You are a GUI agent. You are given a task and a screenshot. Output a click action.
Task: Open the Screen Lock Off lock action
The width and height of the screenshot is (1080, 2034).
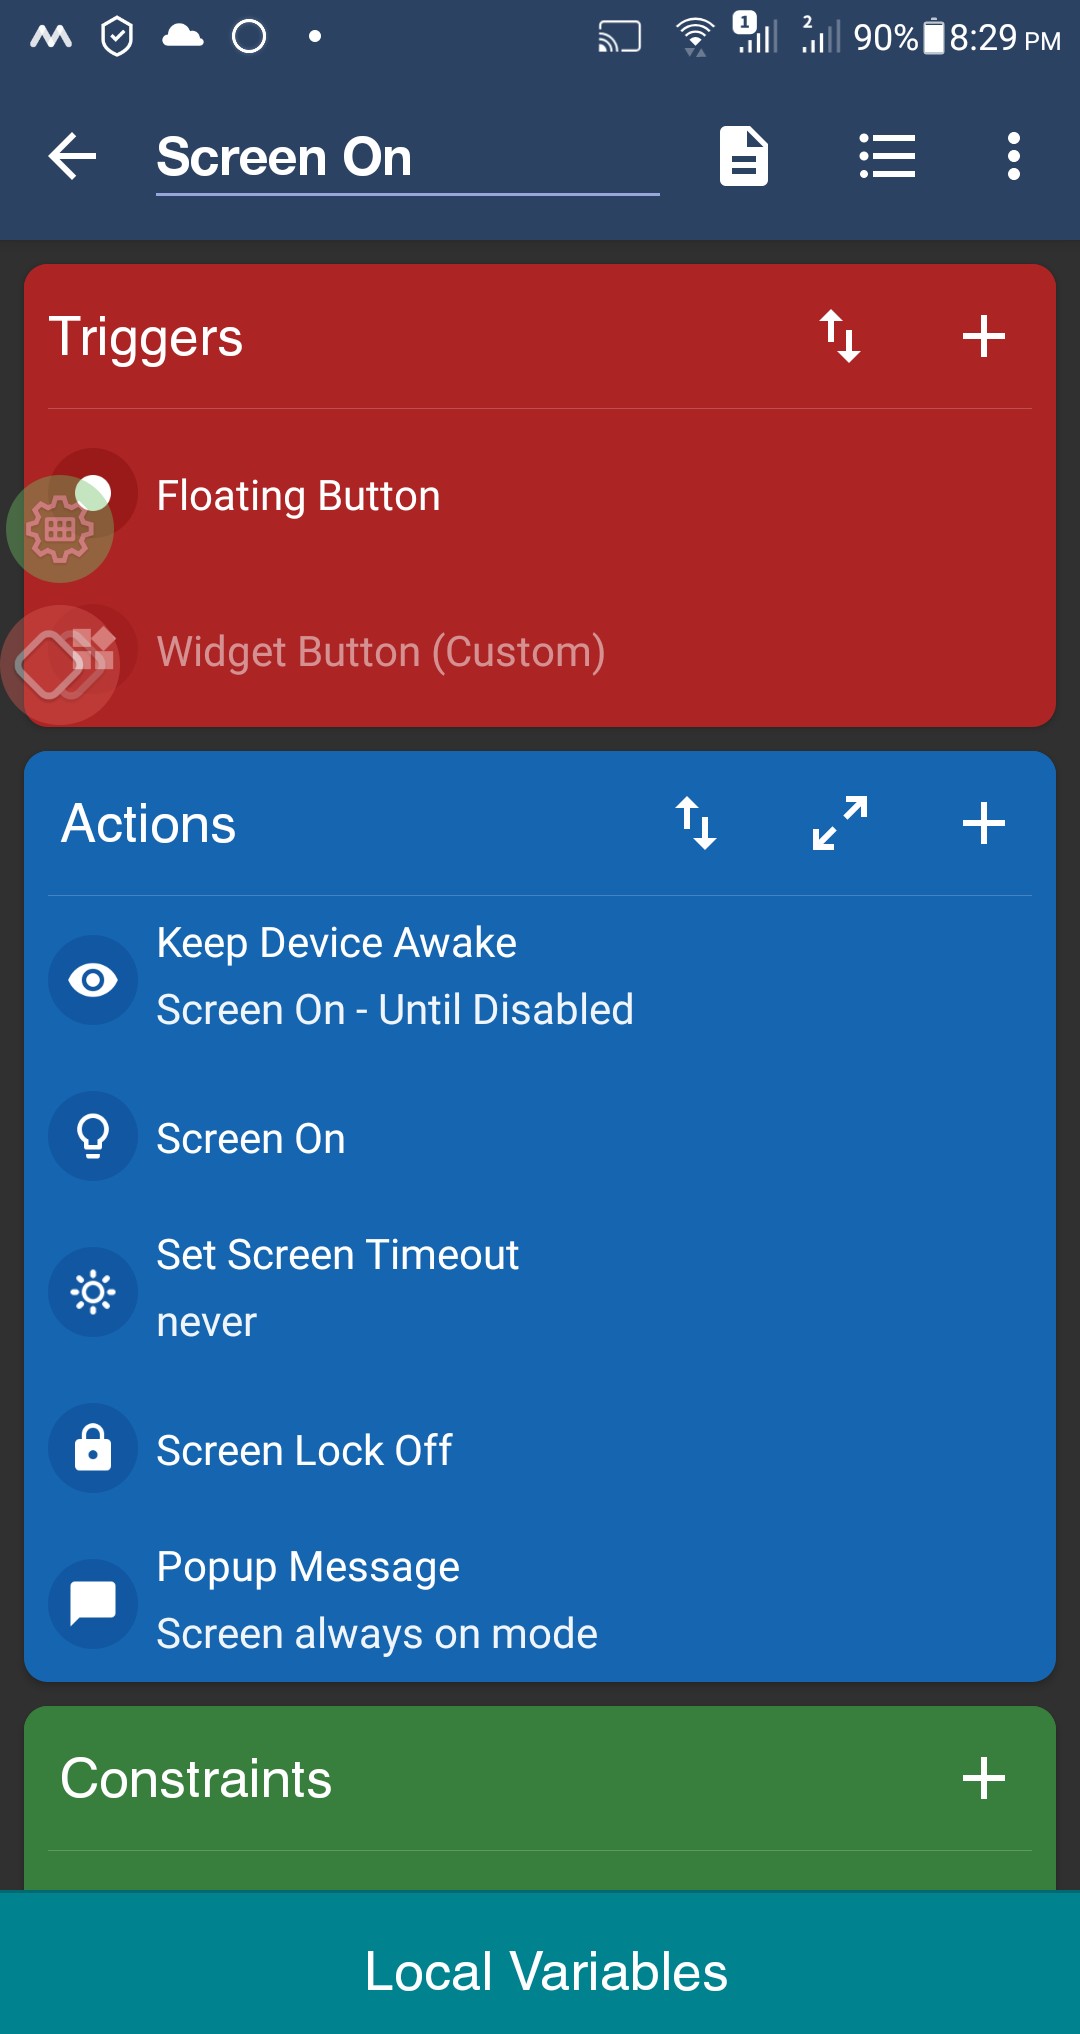(x=540, y=1449)
